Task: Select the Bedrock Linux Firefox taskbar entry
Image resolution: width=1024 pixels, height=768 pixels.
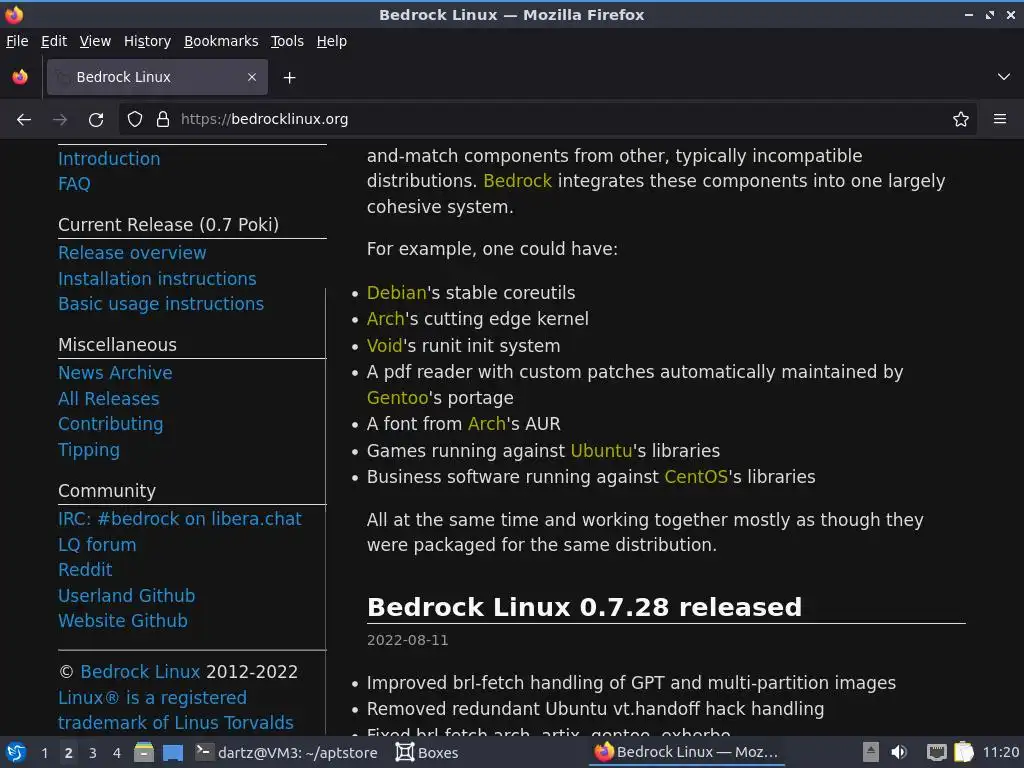Action: [x=687, y=753]
